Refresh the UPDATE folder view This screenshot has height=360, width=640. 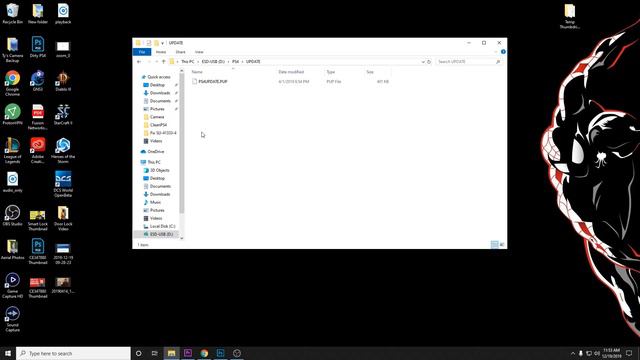[x=429, y=62]
